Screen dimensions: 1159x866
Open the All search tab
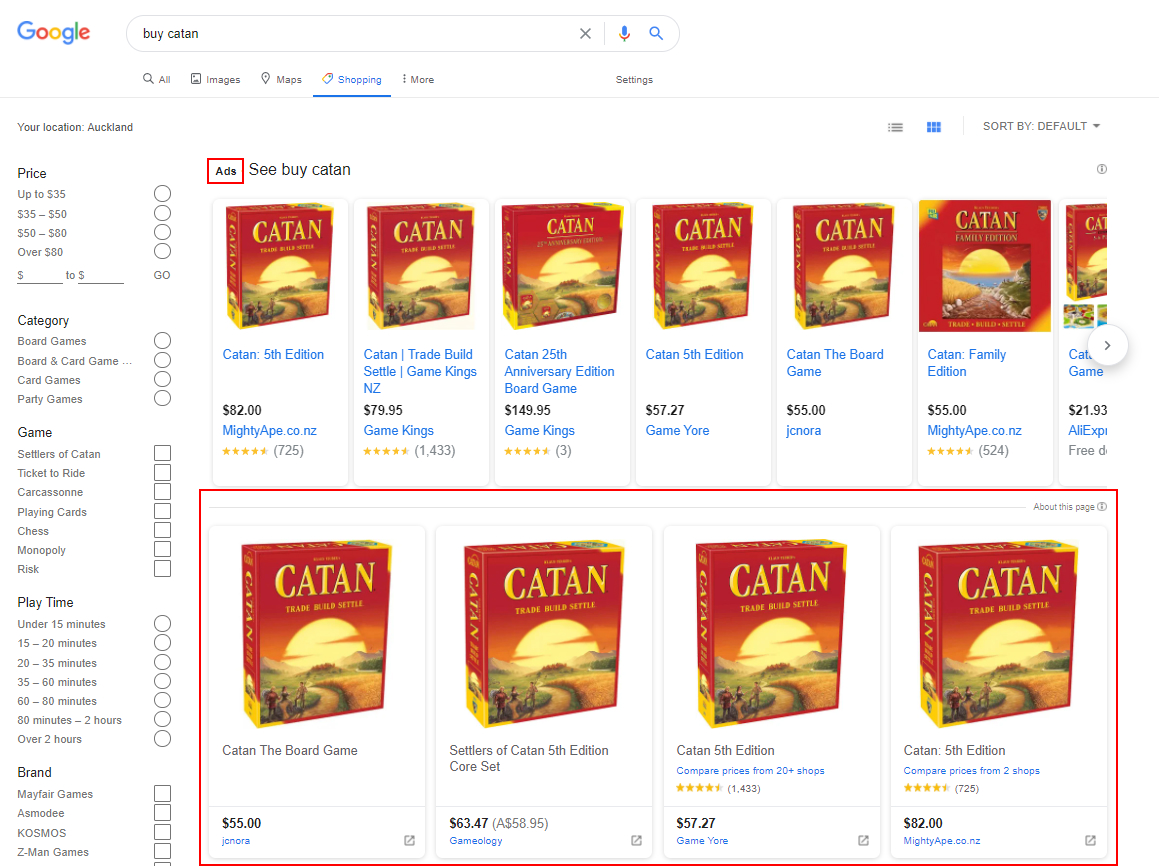[157, 79]
